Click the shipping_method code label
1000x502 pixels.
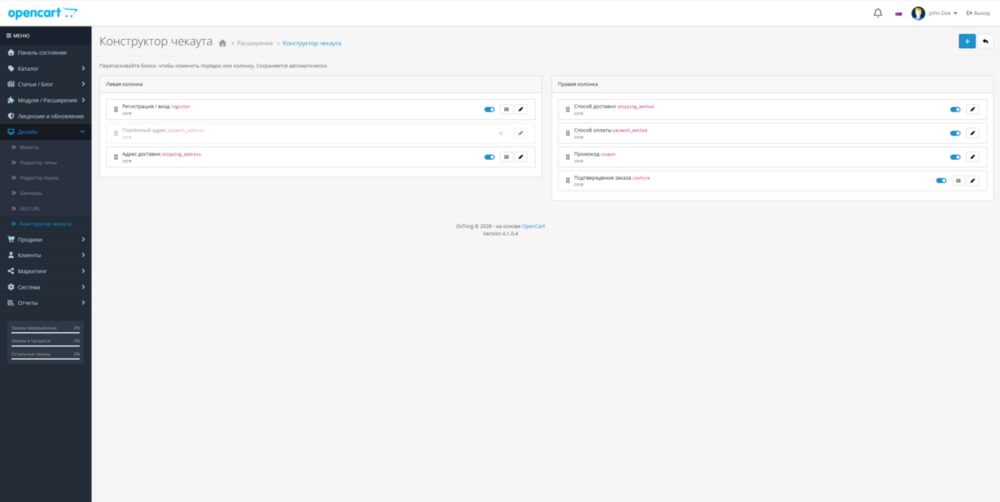[x=635, y=107]
